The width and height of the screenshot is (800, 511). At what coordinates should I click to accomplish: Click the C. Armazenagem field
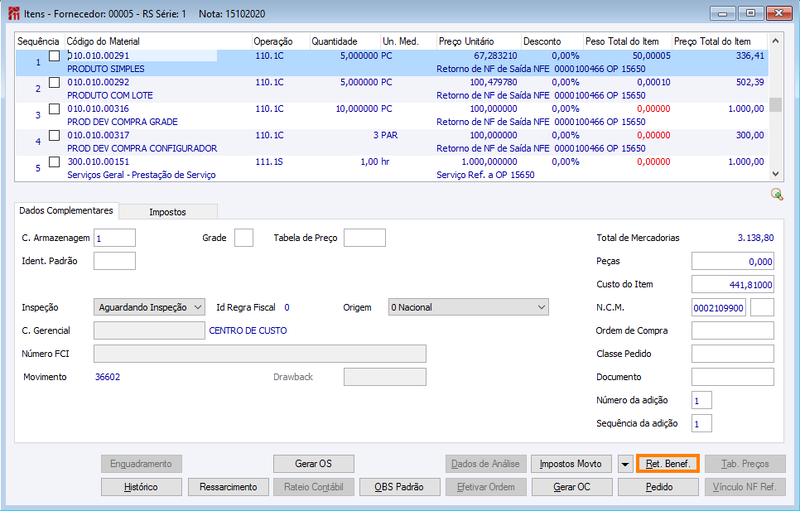[114, 238]
